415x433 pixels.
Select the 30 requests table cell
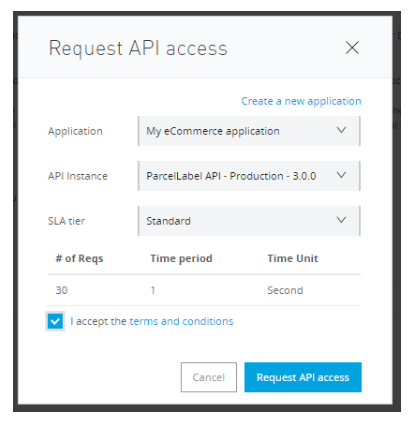(x=62, y=290)
